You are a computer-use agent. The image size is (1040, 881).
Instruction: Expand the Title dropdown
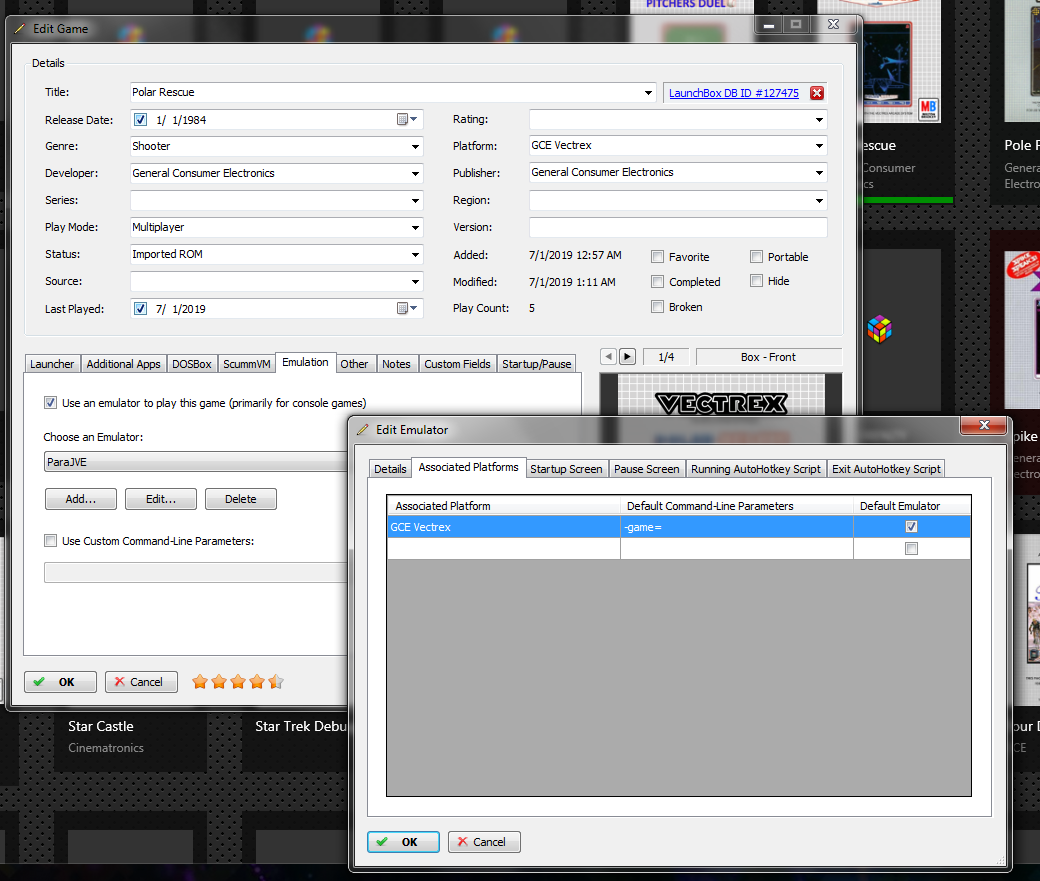[x=648, y=93]
